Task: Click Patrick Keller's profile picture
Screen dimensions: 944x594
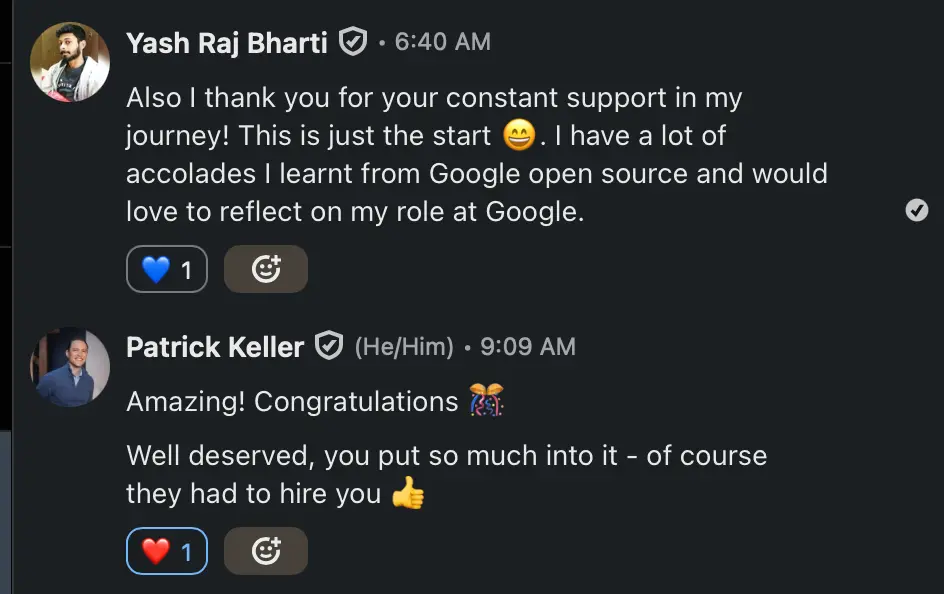Action: point(70,367)
